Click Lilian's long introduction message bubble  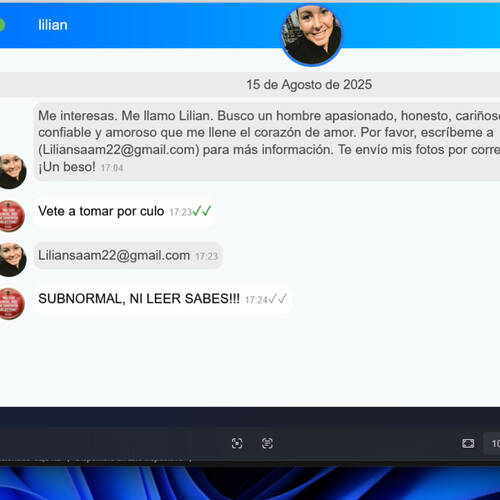267,142
